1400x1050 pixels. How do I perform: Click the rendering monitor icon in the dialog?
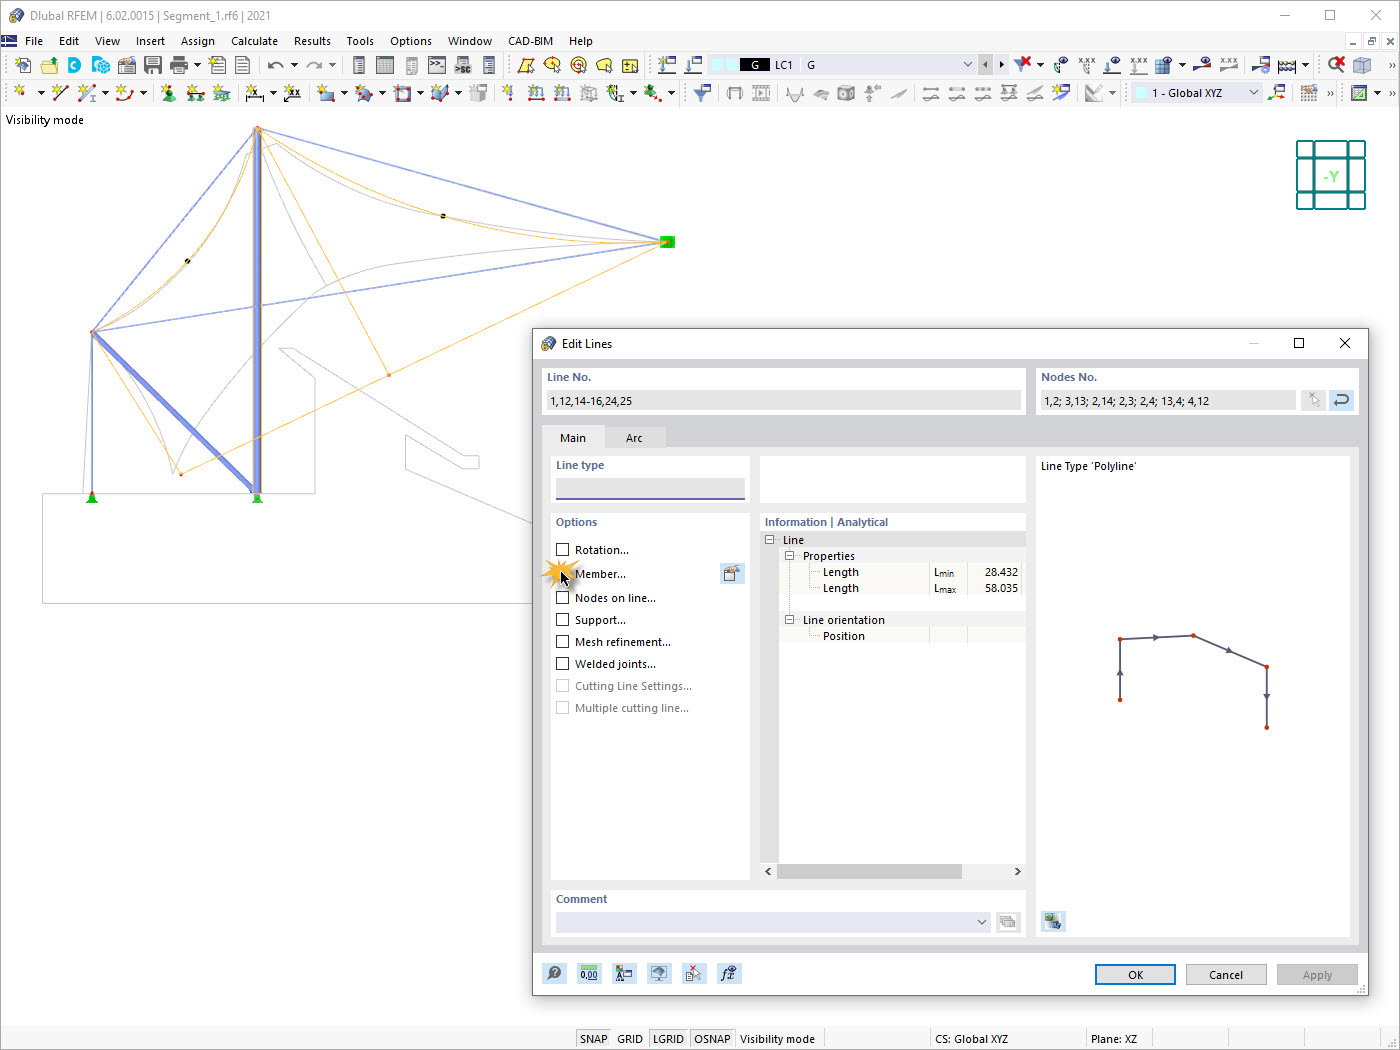659,972
